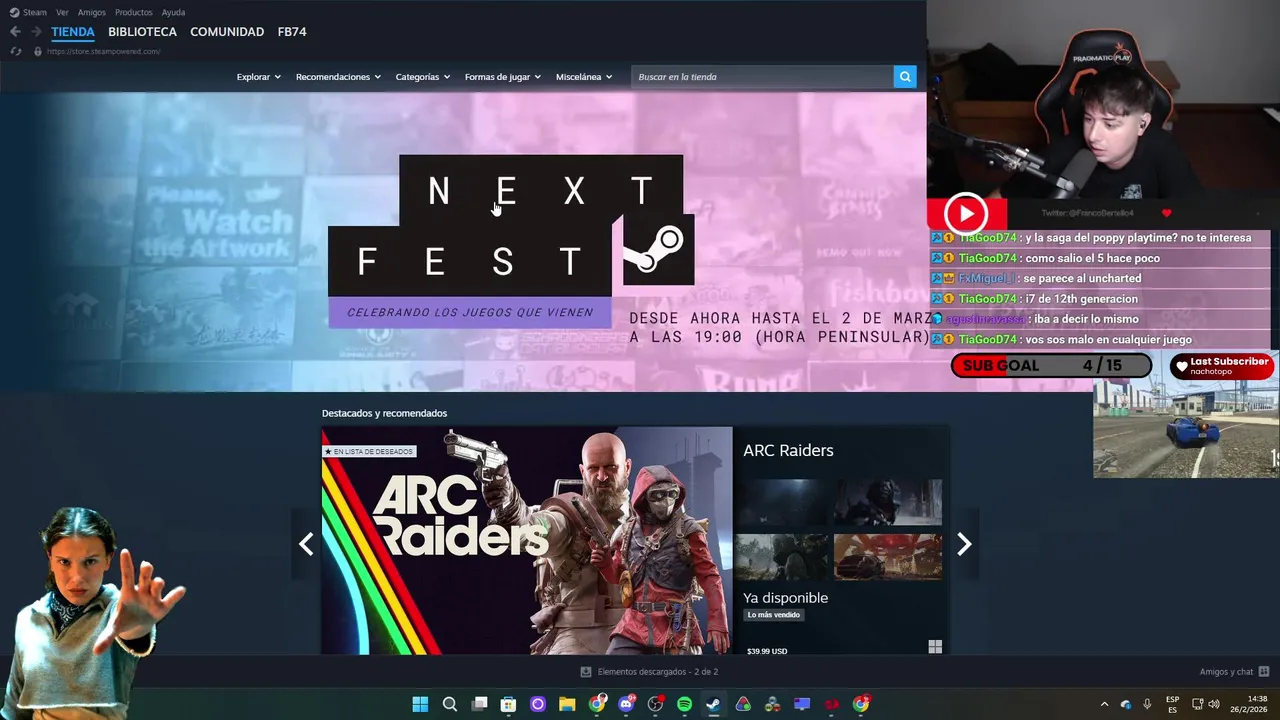This screenshot has height=720, width=1280.
Task: View the bottom-right ARC Raiders screenshot thumbnail
Action: click(888, 557)
